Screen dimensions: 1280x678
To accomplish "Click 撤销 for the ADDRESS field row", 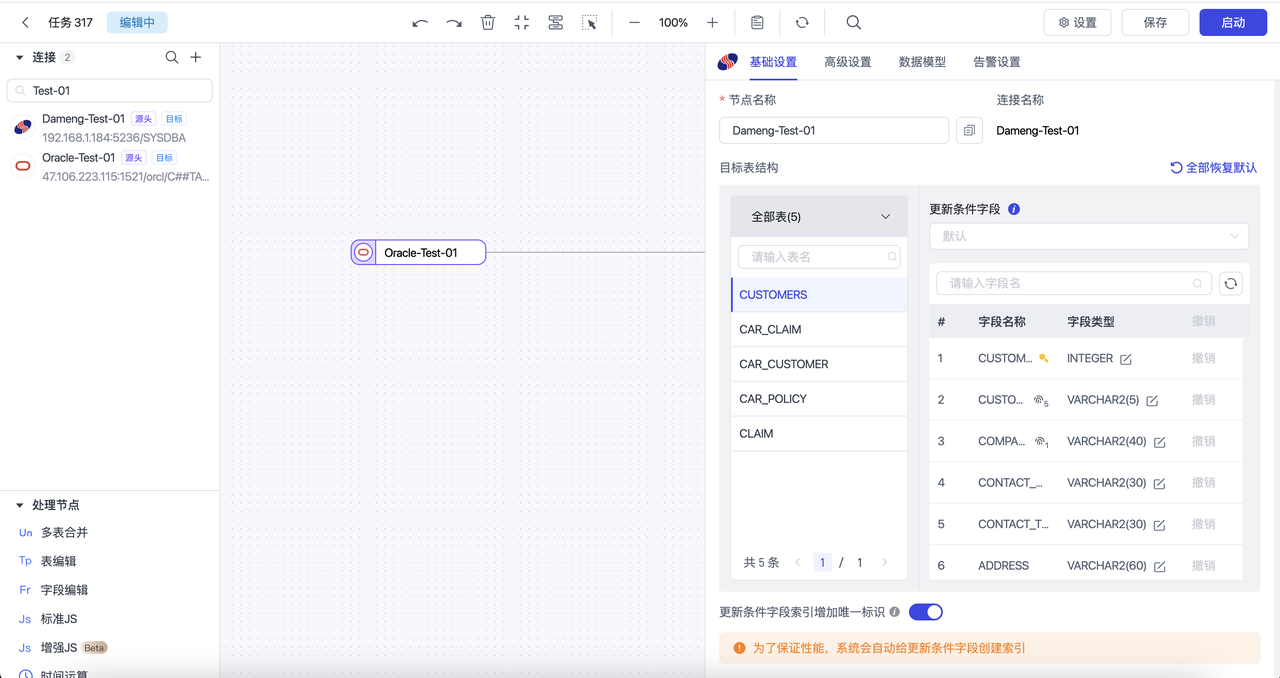I will click(1203, 566).
